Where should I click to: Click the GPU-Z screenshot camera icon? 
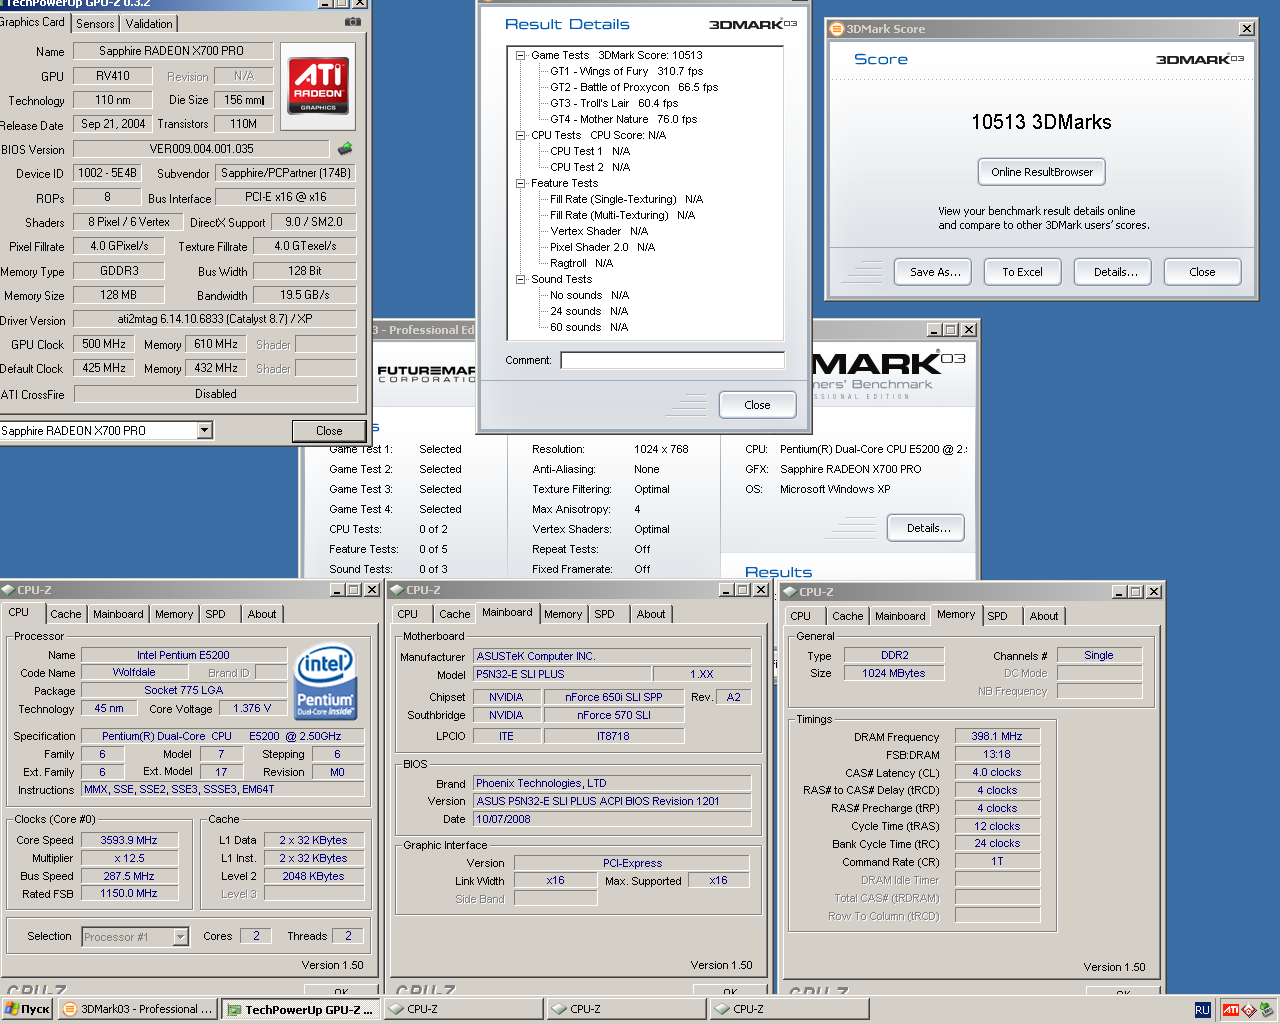352,21
